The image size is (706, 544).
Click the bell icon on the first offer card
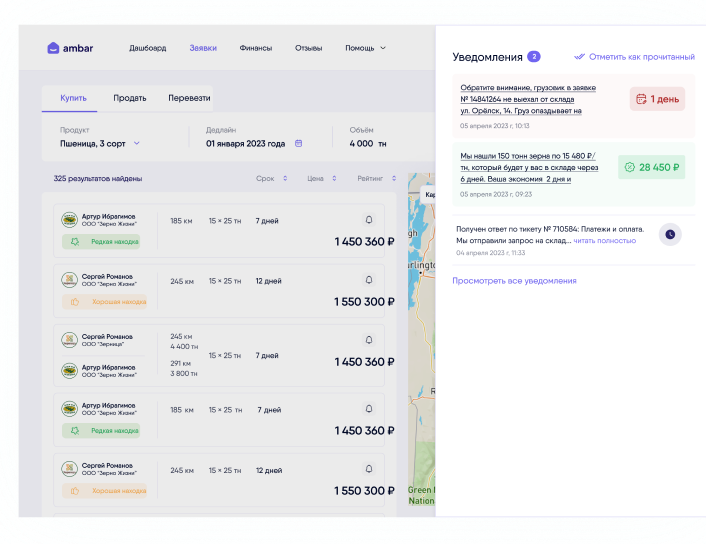pyautogui.click(x=368, y=219)
